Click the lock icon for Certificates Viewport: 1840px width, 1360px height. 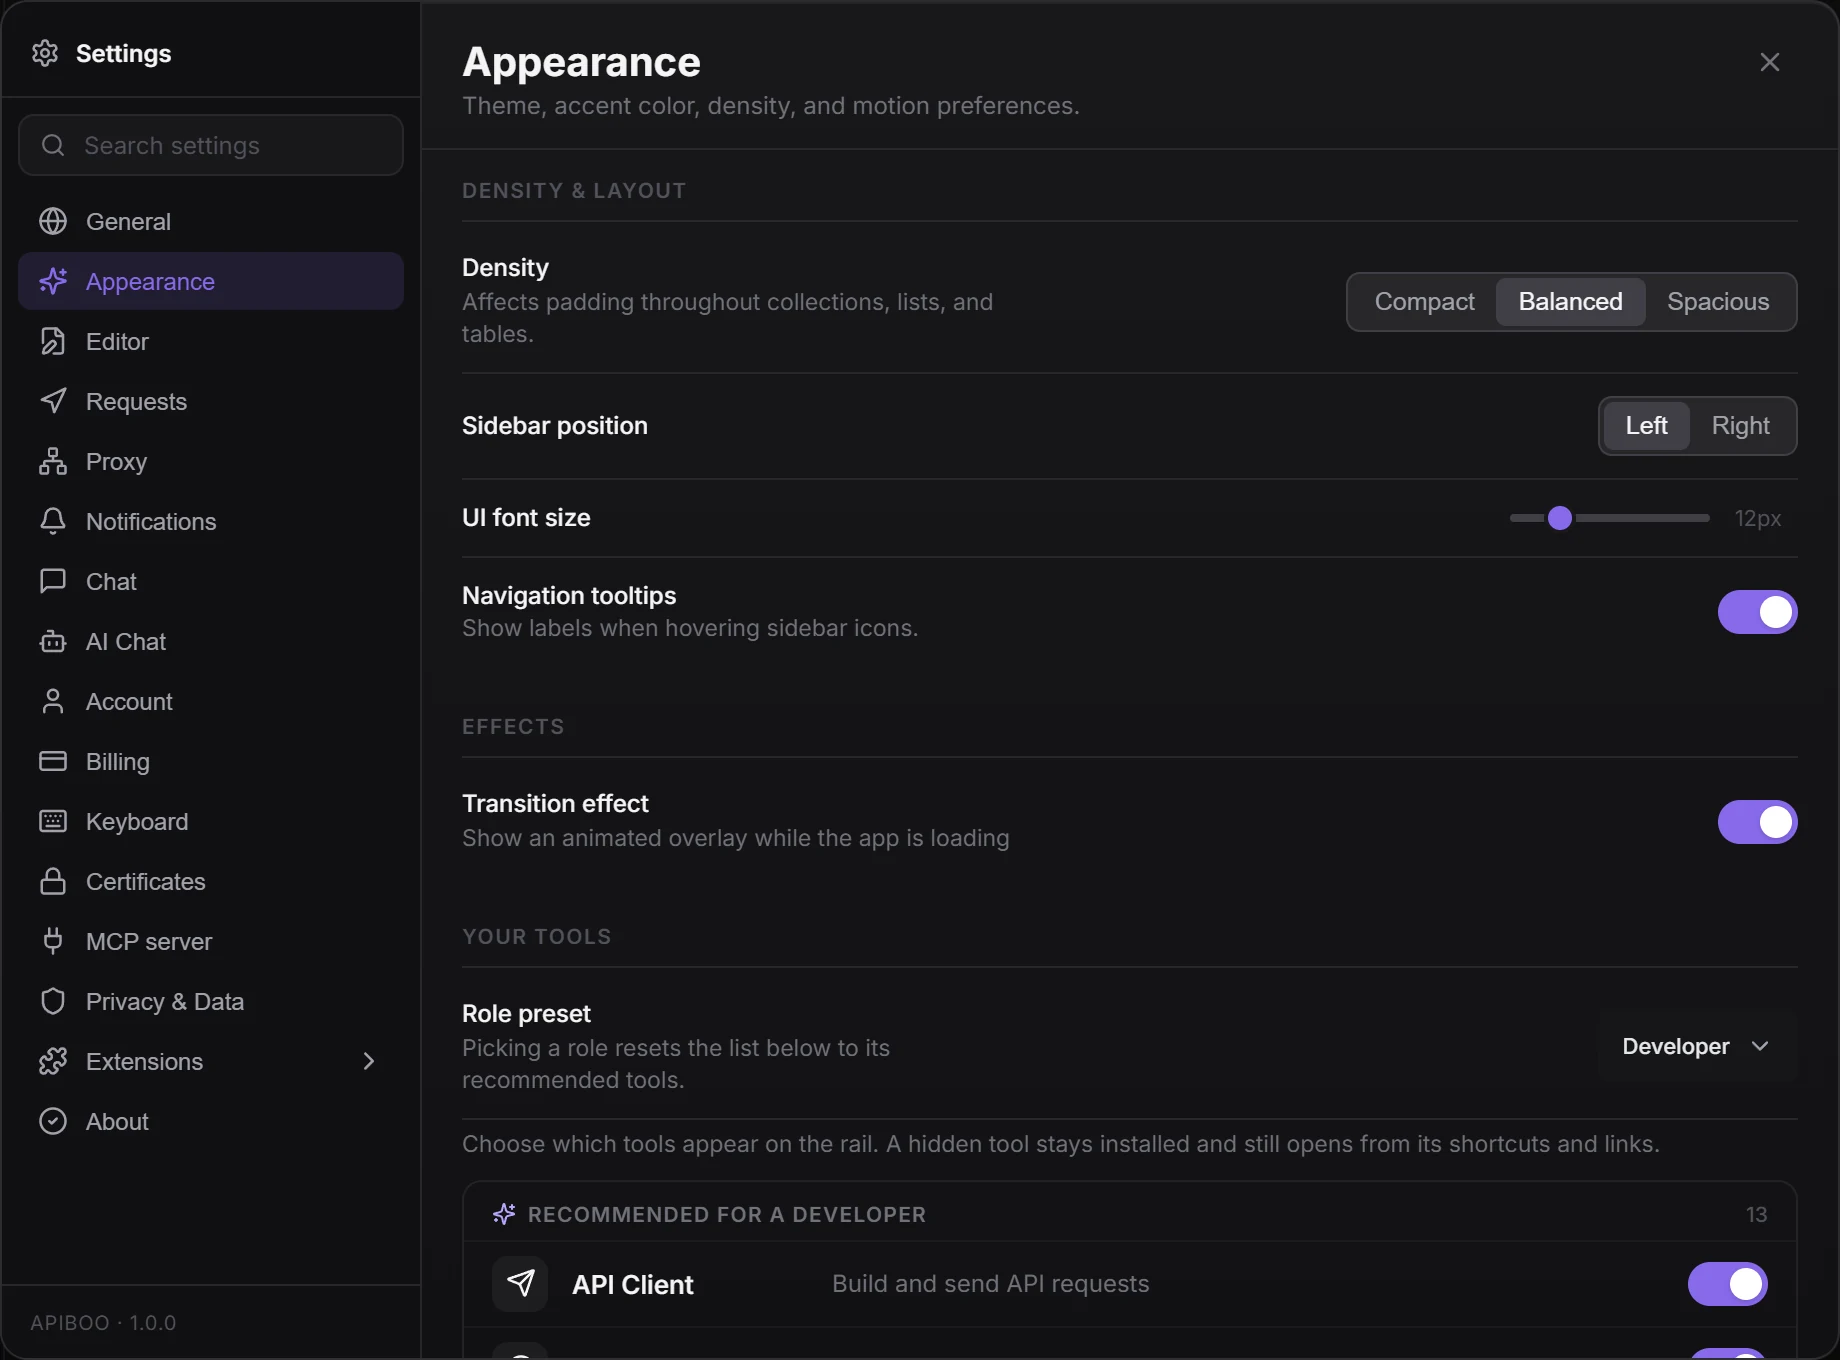click(53, 881)
